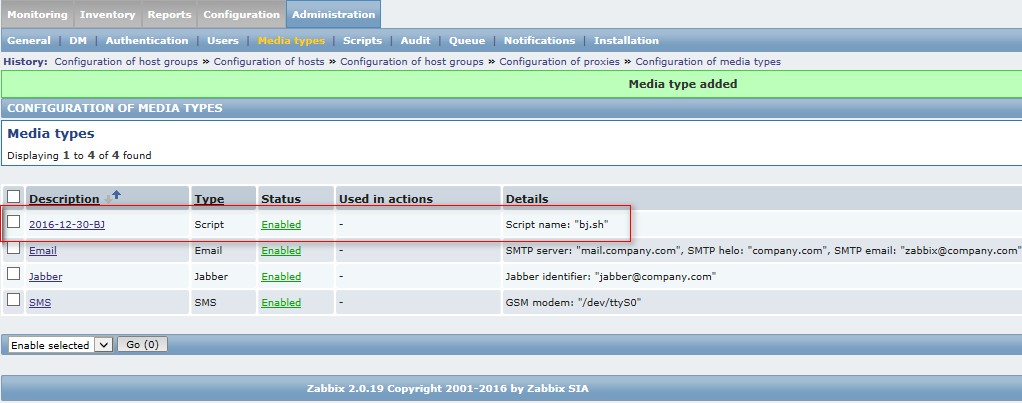Click the Details column header

pyautogui.click(x=527, y=199)
